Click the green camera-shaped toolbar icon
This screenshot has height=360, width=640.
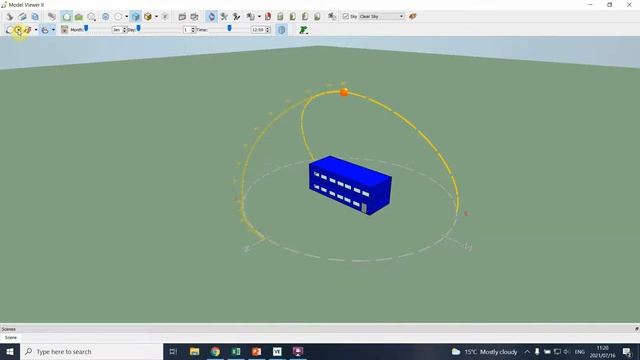point(79,17)
